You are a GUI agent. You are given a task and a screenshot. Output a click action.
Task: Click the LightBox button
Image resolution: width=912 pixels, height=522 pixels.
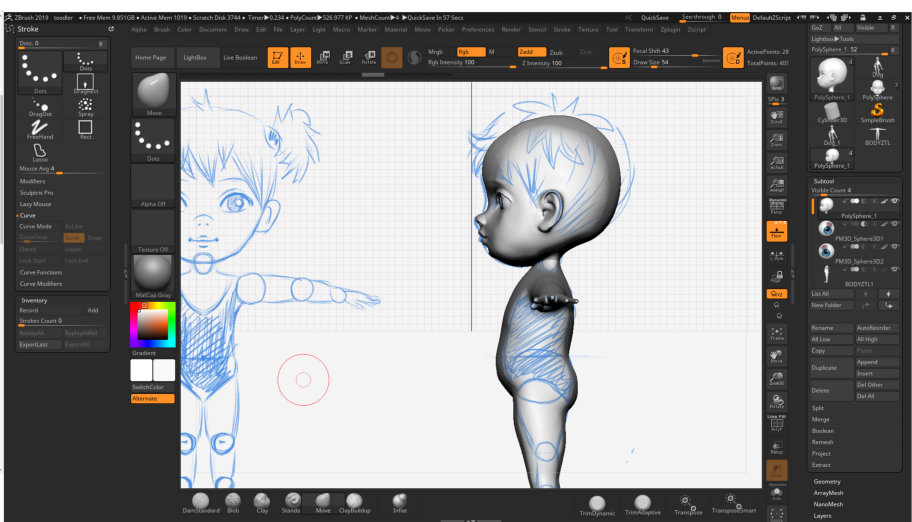point(195,58)
